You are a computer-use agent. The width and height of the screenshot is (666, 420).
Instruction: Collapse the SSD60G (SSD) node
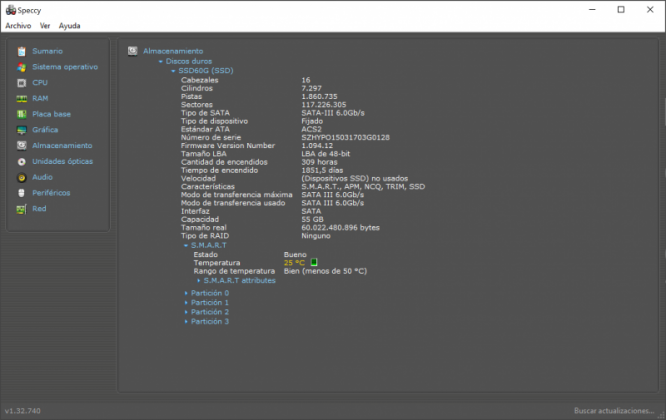pyautogui.click(x=173, y=71)
